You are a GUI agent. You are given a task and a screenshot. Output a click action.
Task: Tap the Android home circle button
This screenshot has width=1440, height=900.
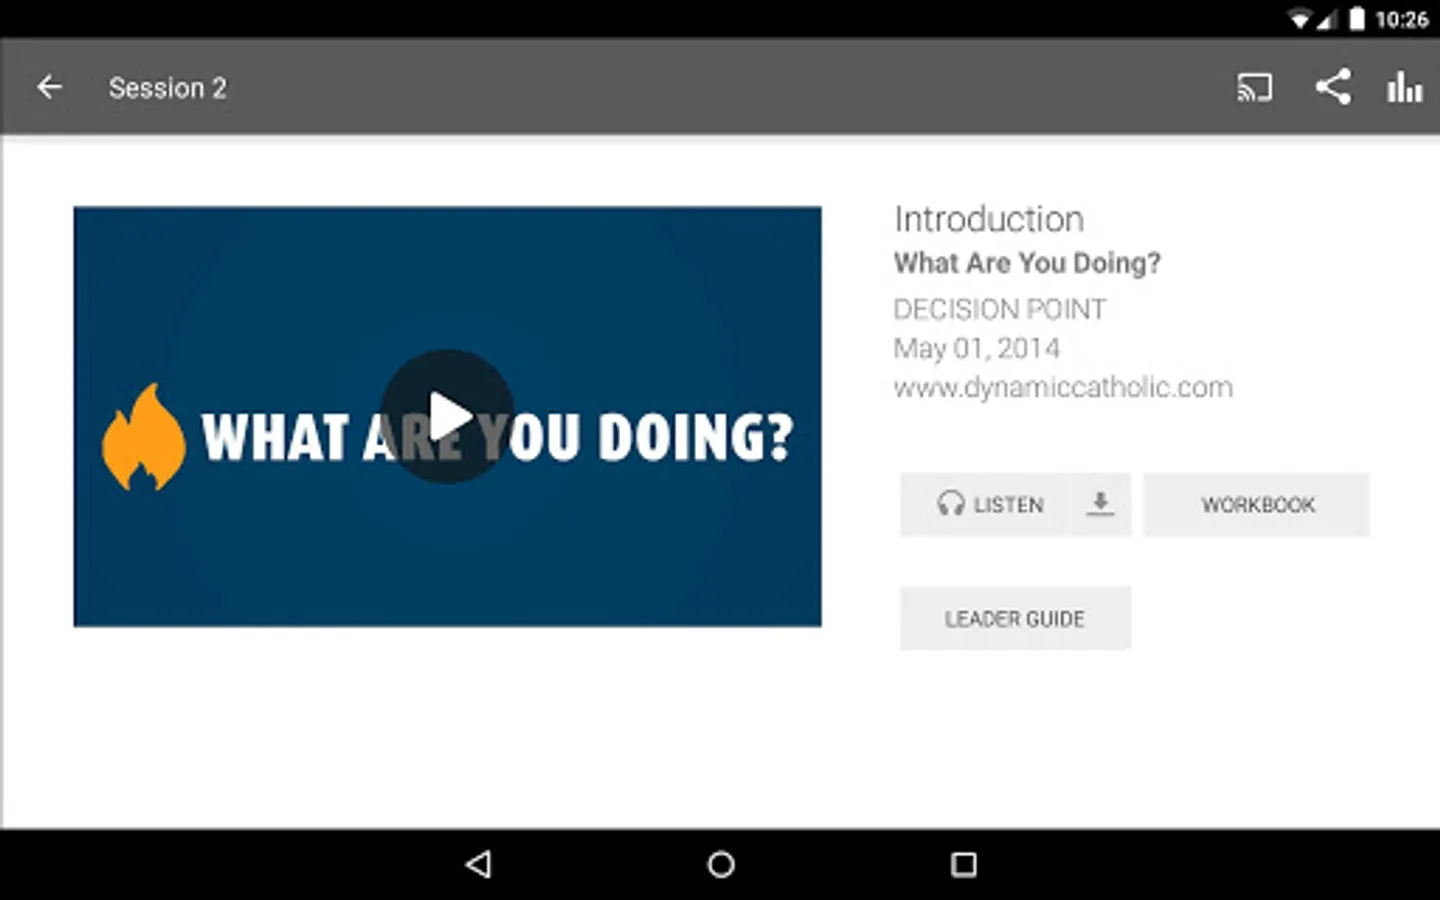click(721, 864)
